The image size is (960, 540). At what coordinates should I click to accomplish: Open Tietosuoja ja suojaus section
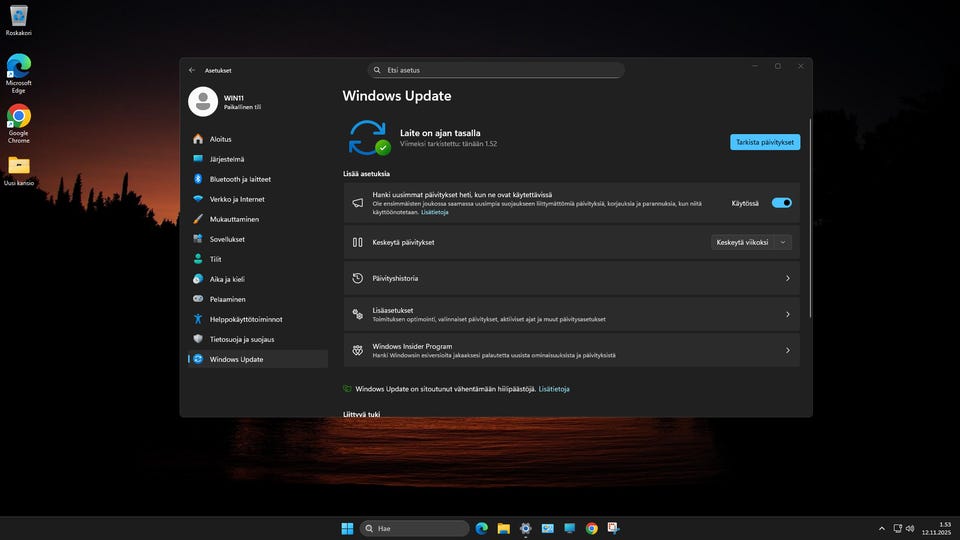pos(242,339)
